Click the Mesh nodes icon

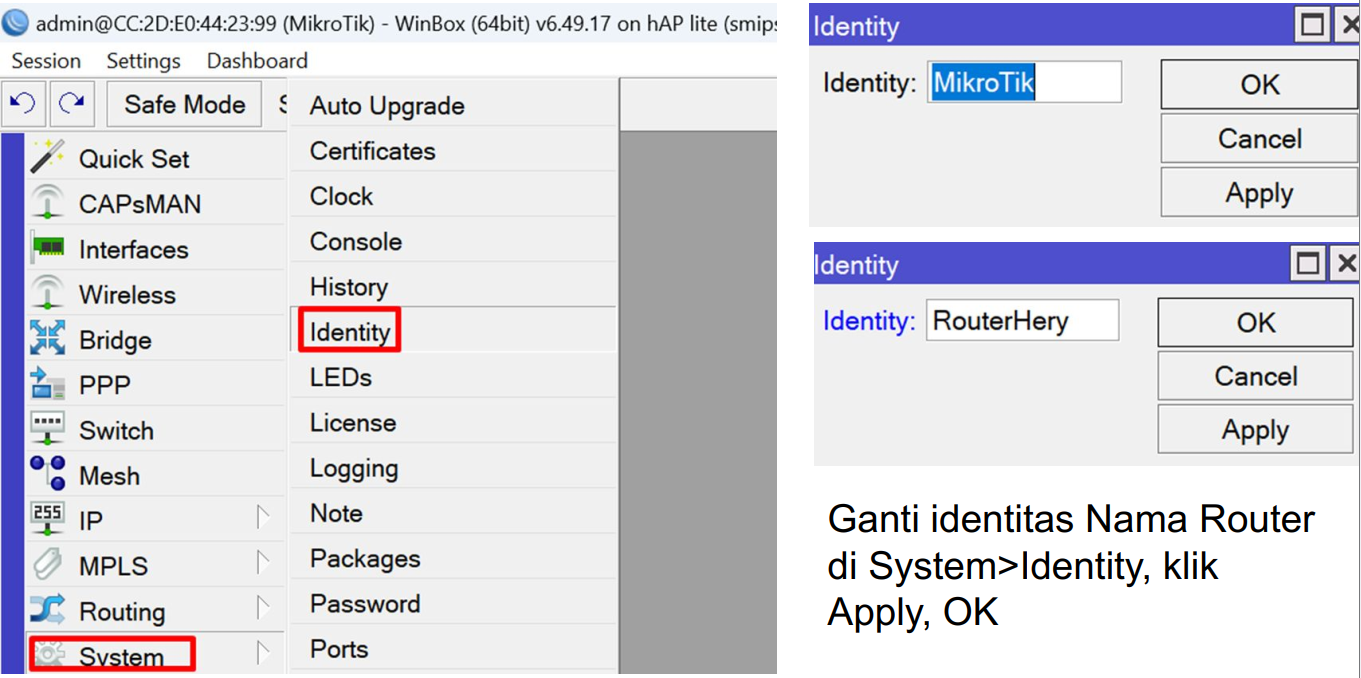pos(47,474)
